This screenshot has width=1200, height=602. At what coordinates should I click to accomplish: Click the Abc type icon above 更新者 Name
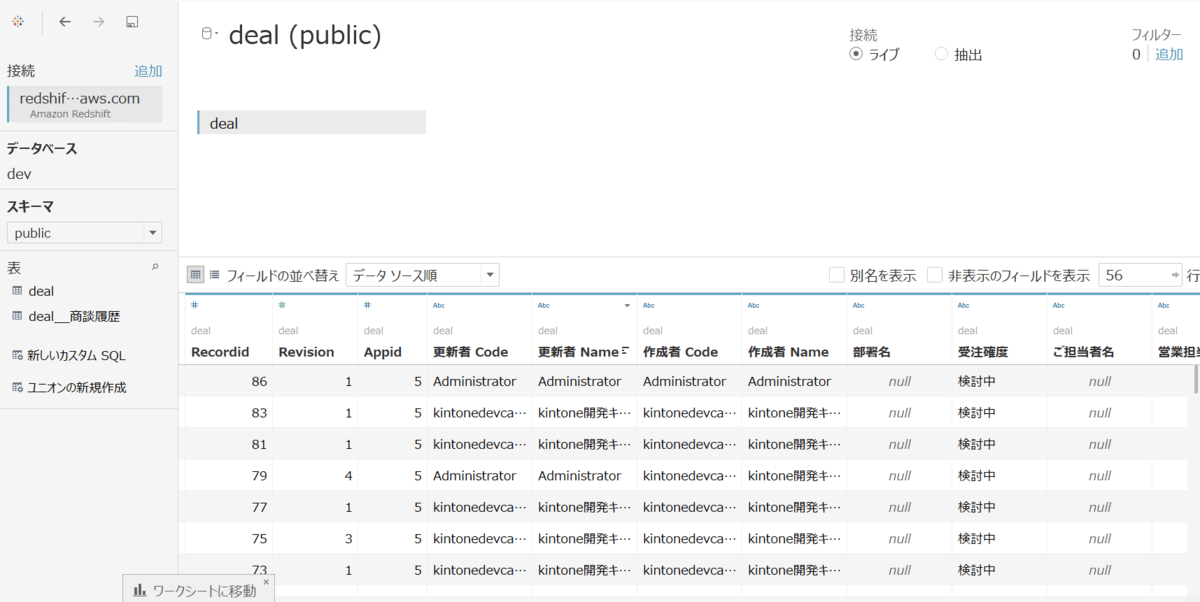pos(544,305)
